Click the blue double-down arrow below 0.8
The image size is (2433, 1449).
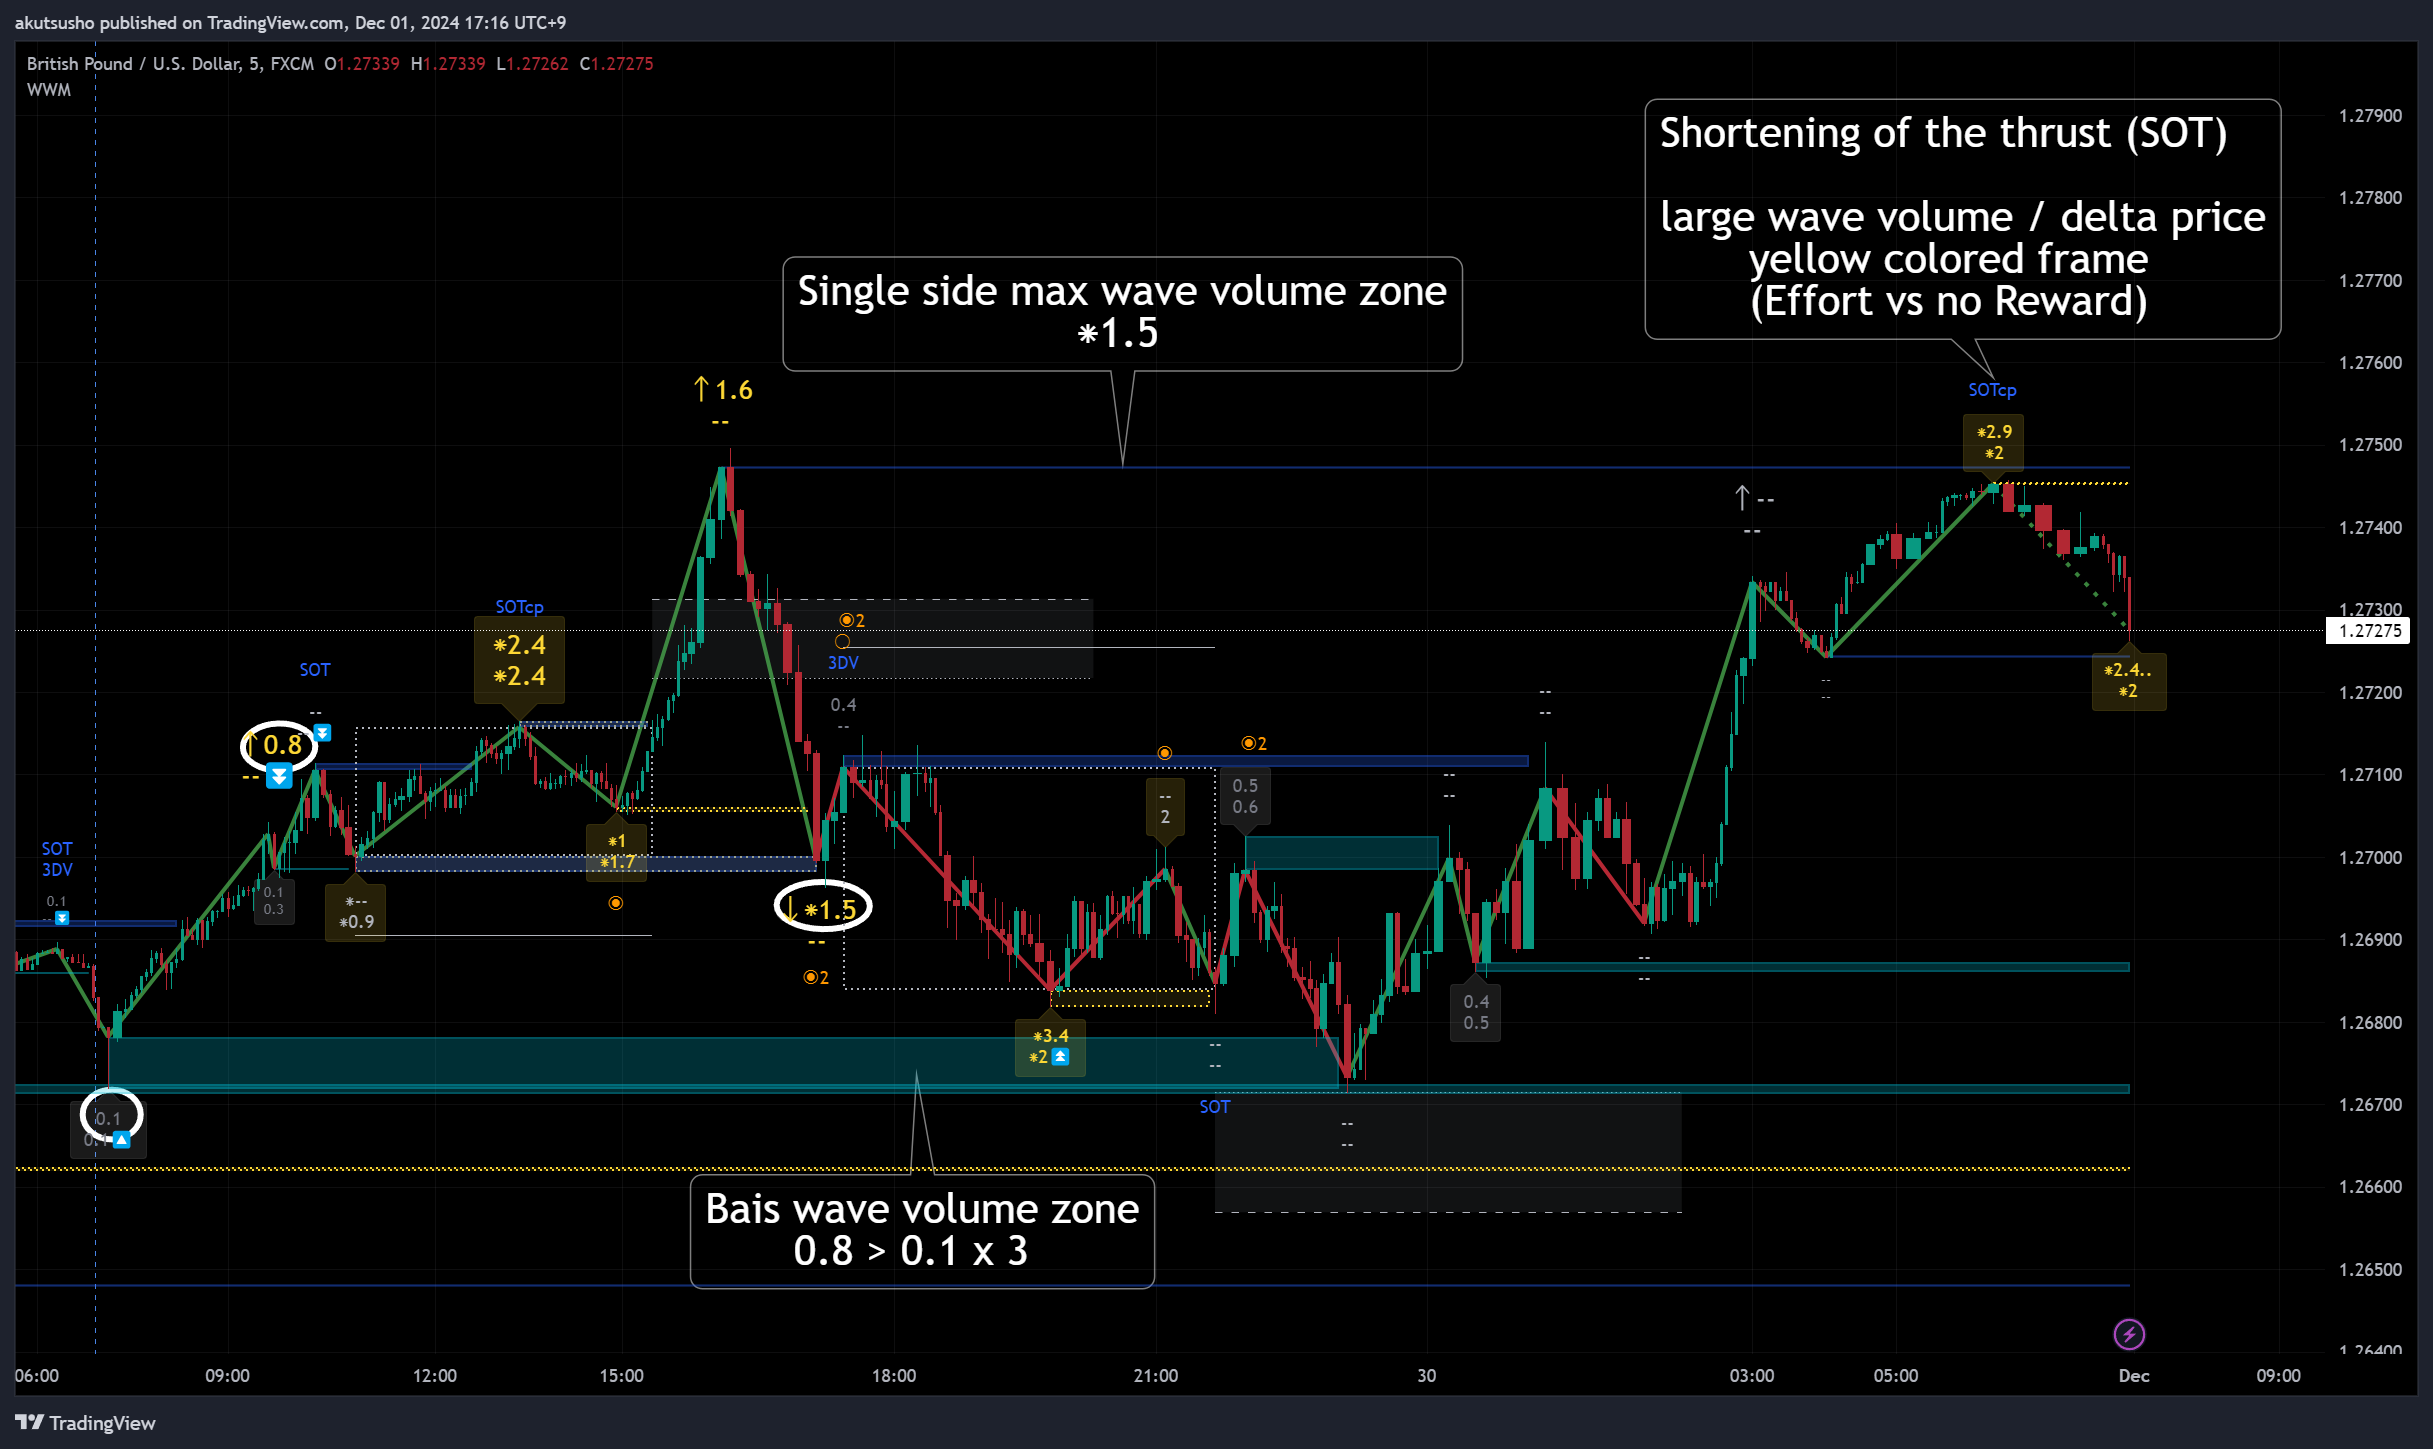[279, 776]
